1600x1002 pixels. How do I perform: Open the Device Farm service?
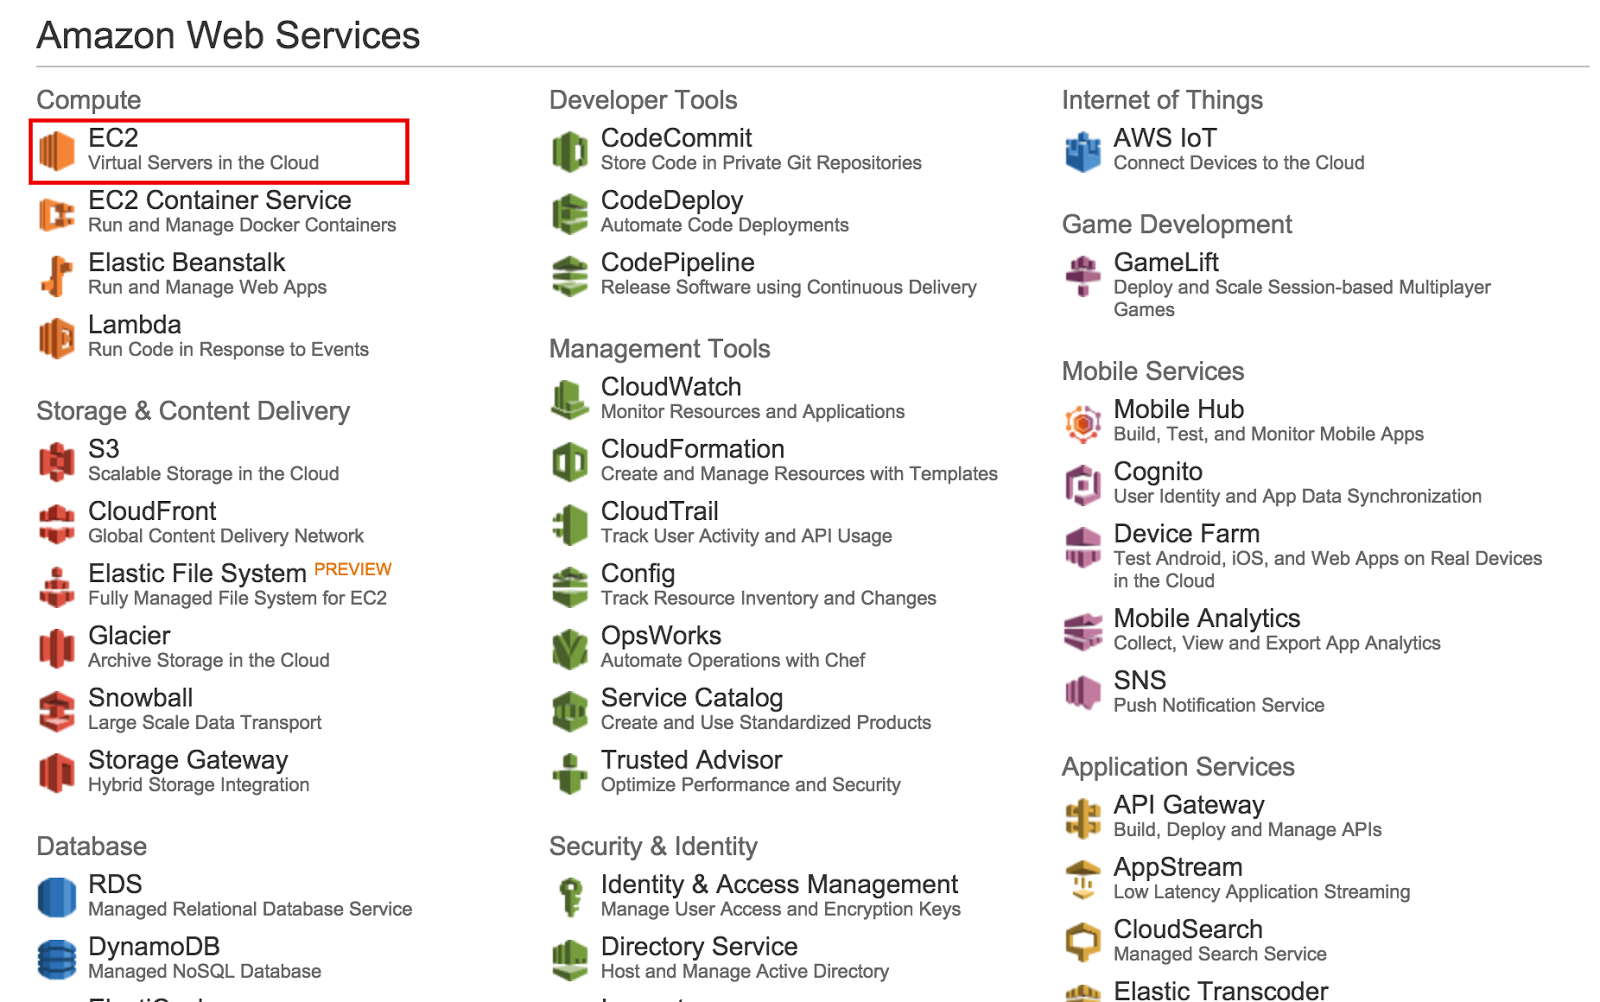tap(1187, 533)
